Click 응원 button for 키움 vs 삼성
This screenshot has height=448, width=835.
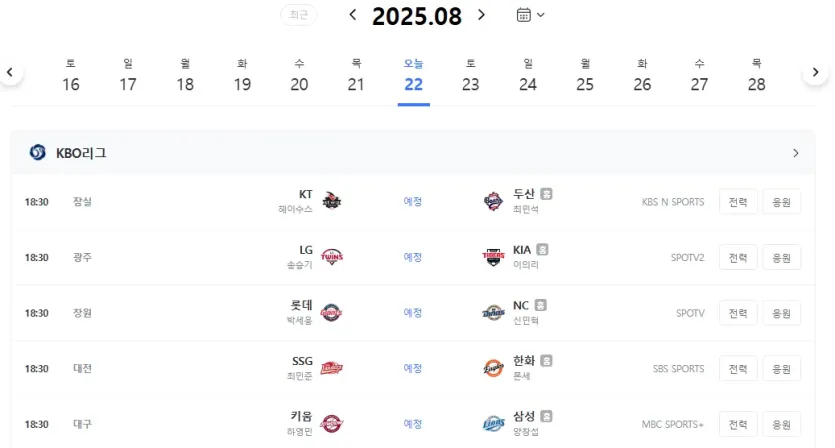(782, 425)
